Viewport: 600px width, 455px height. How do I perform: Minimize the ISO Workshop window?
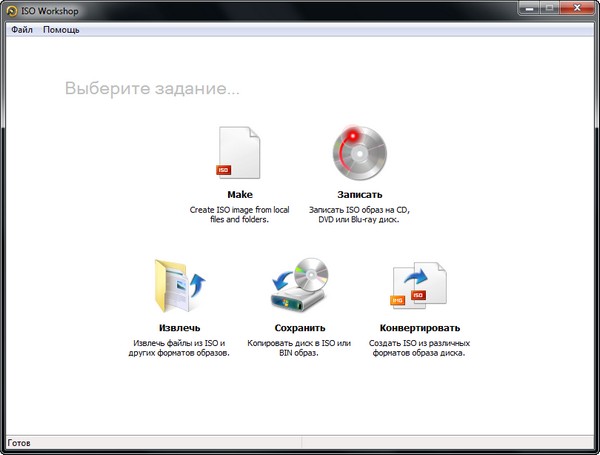click(530, 8)
